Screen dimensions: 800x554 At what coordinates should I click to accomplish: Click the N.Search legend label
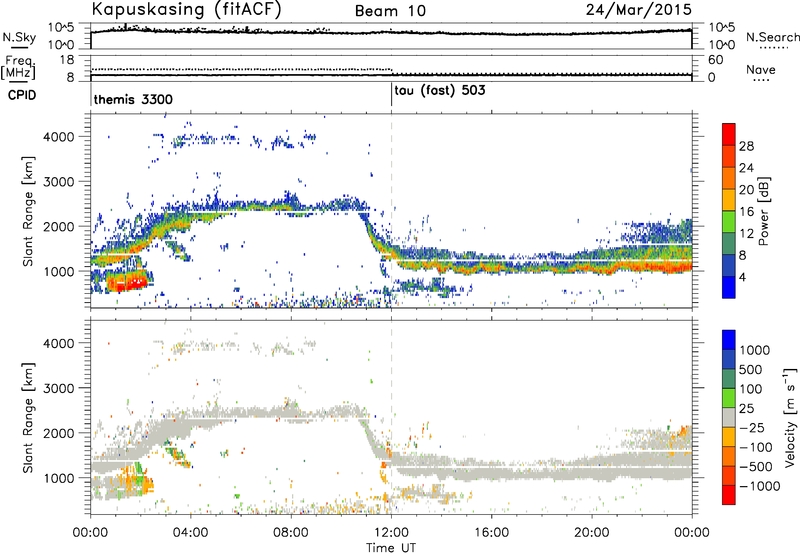pyautogui.click(x=772, y=37)
